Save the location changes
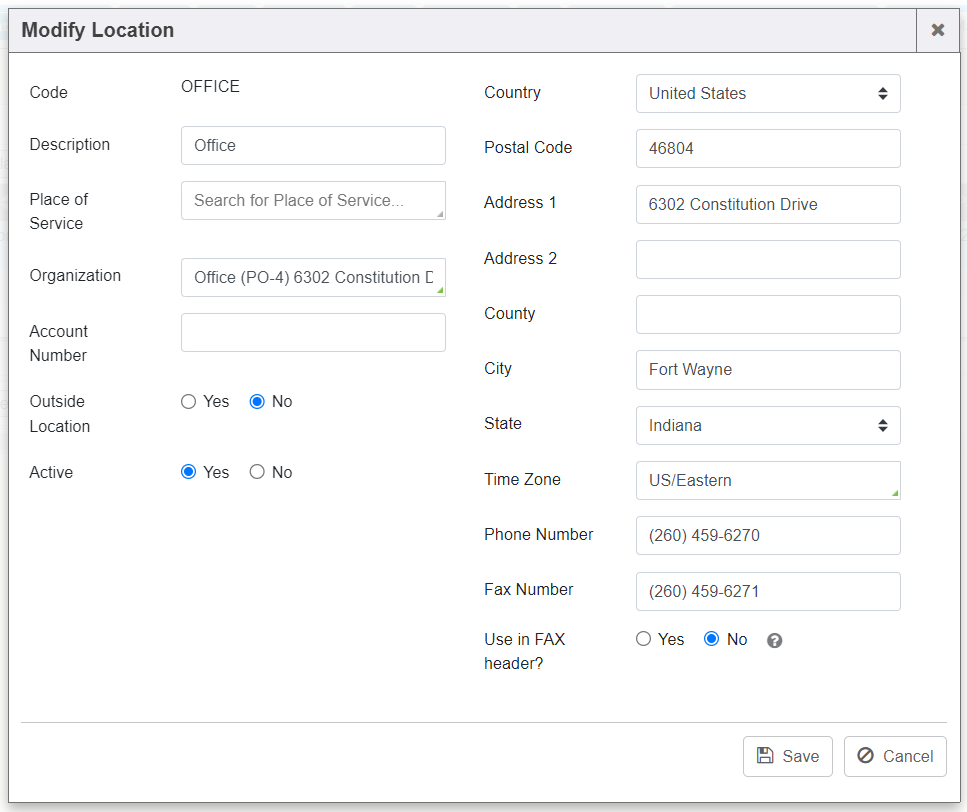Screen dimensions: 967x812 point(788,756)
